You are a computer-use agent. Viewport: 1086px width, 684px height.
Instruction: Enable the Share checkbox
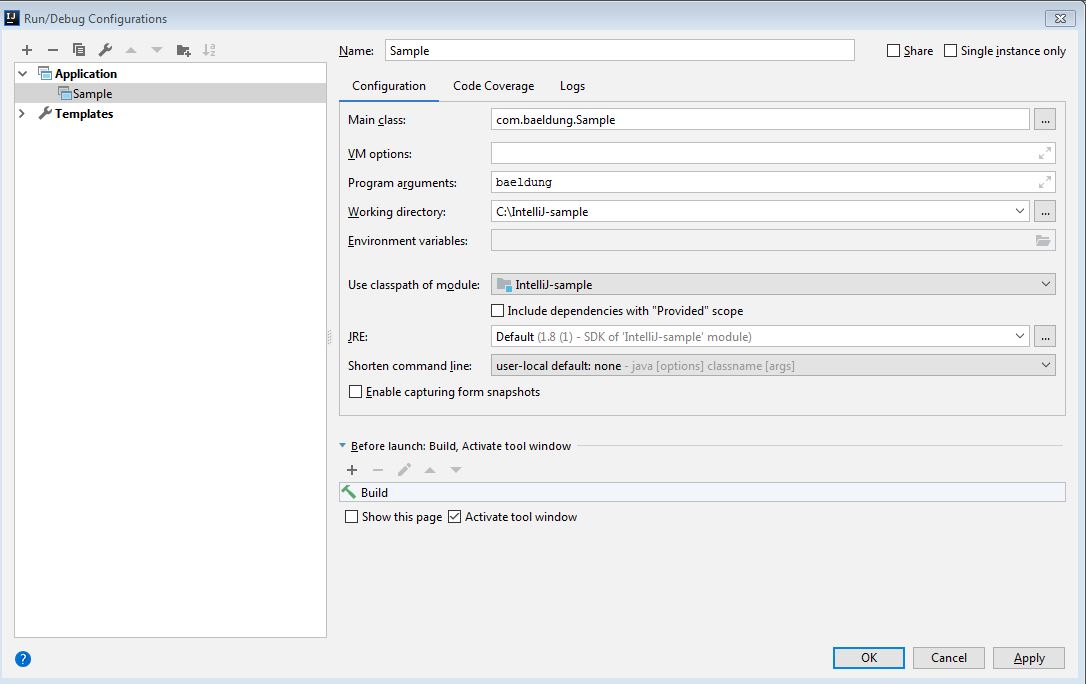893,51
